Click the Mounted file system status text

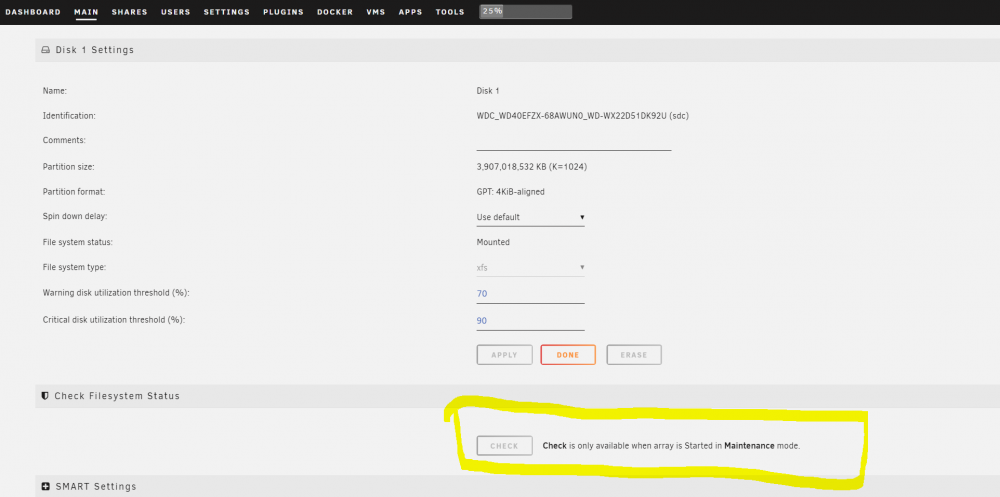point(493,242)
